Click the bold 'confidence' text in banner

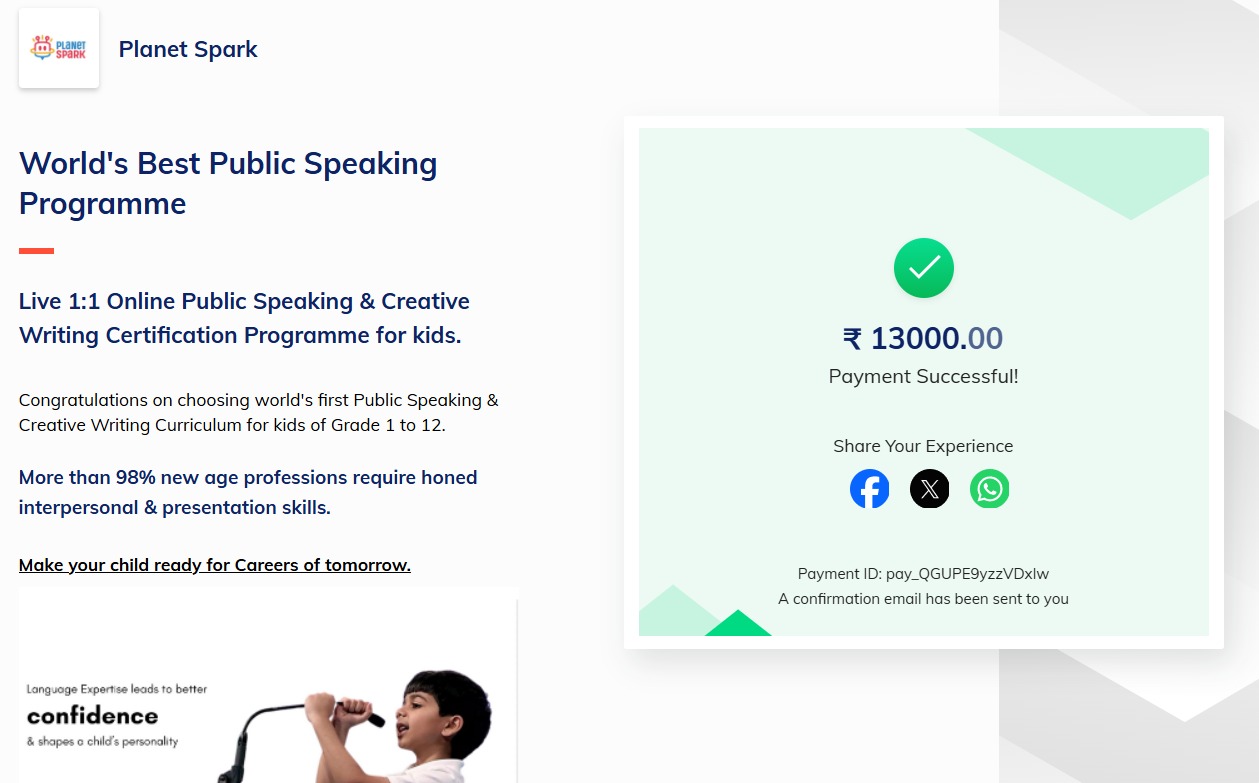tap(92, 716)
